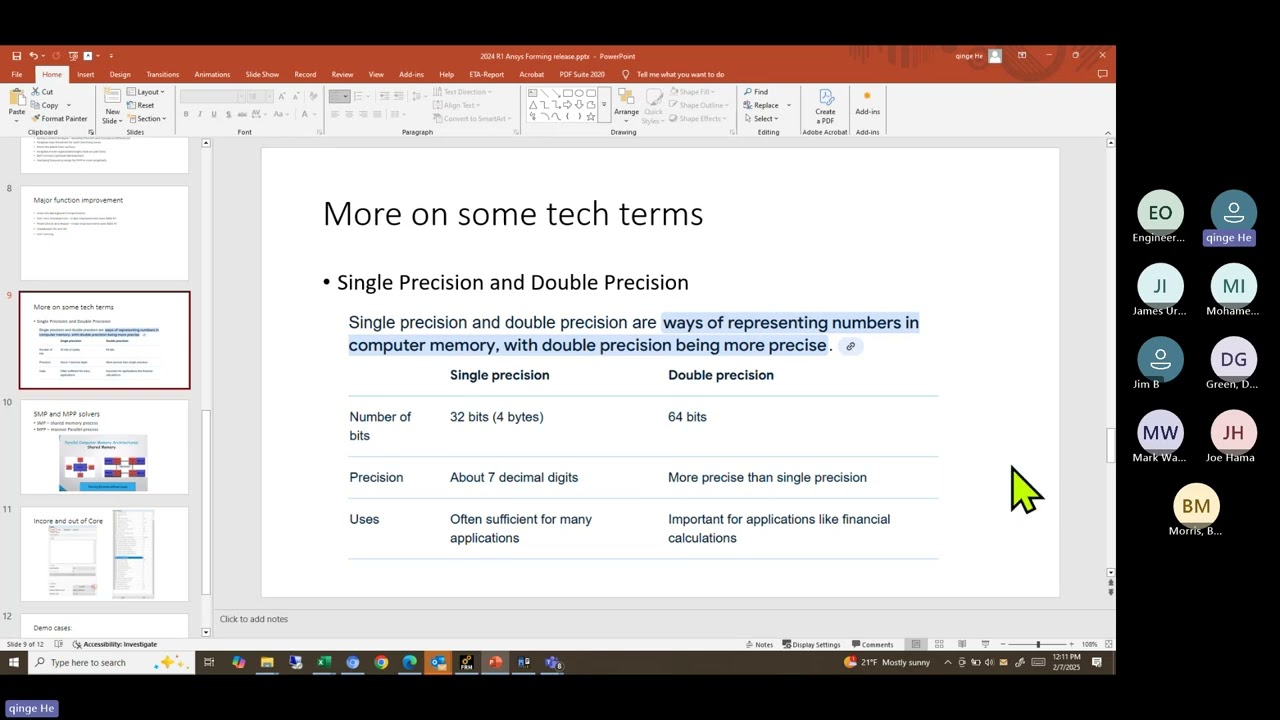Select slide 10 'SMP and MPP solvers' thumbnail
The width and height of the screenshot is (1280, 720).
click(x=104, y=447)
